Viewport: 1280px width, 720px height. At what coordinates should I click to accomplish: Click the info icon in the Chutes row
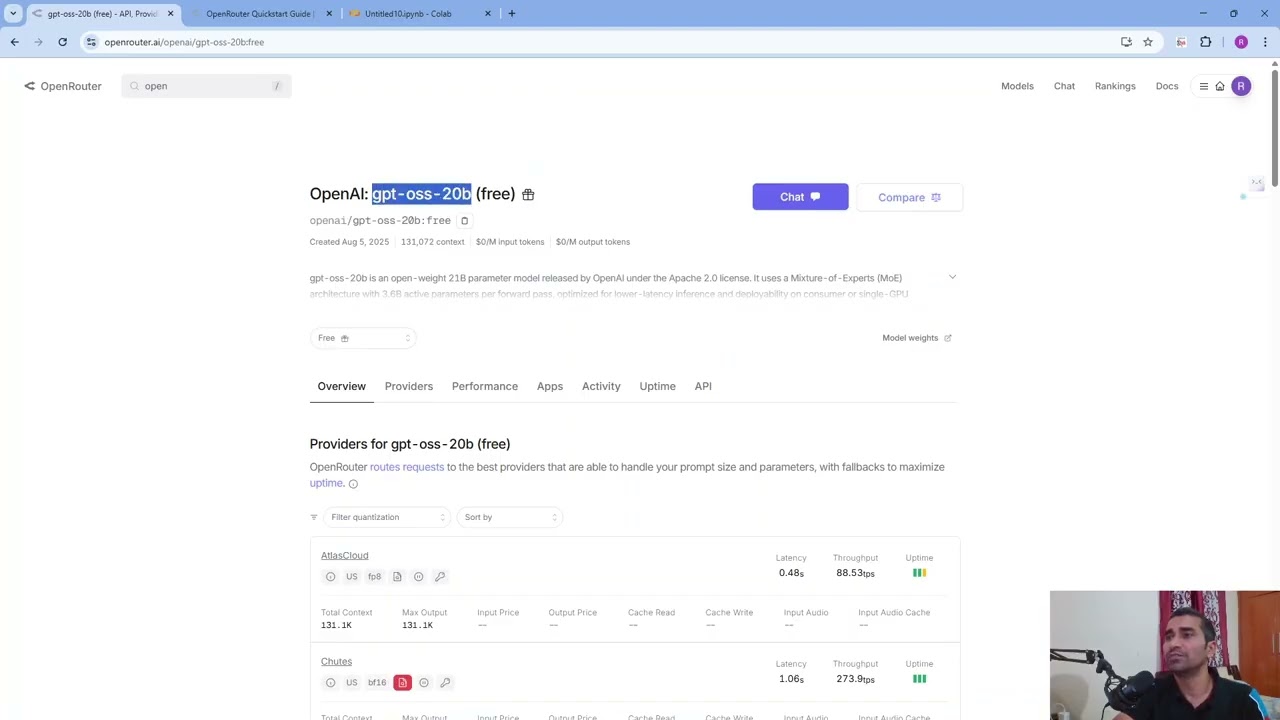pos(330,683)
